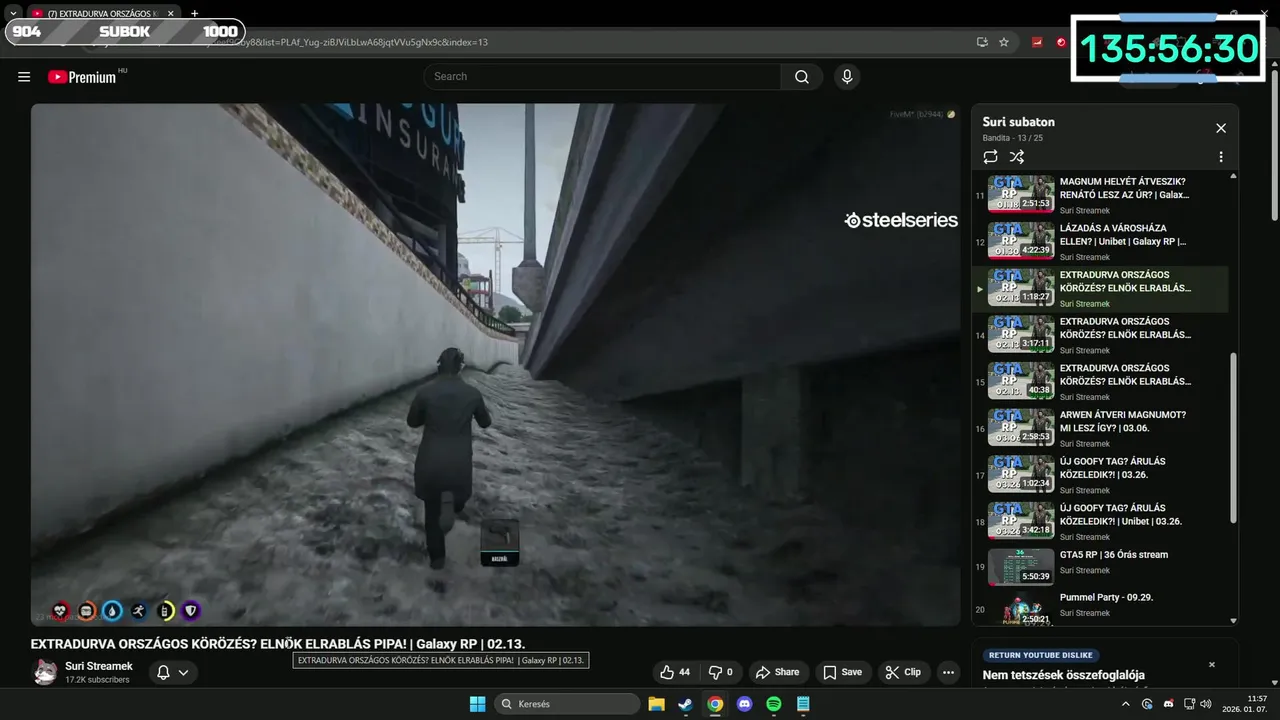Toggle playlist shuffle

tap(1017, 157)
